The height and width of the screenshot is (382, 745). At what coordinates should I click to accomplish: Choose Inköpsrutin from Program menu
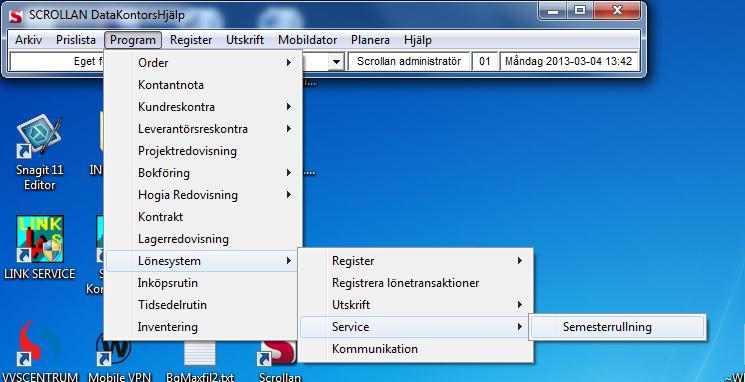pos(203,283)
